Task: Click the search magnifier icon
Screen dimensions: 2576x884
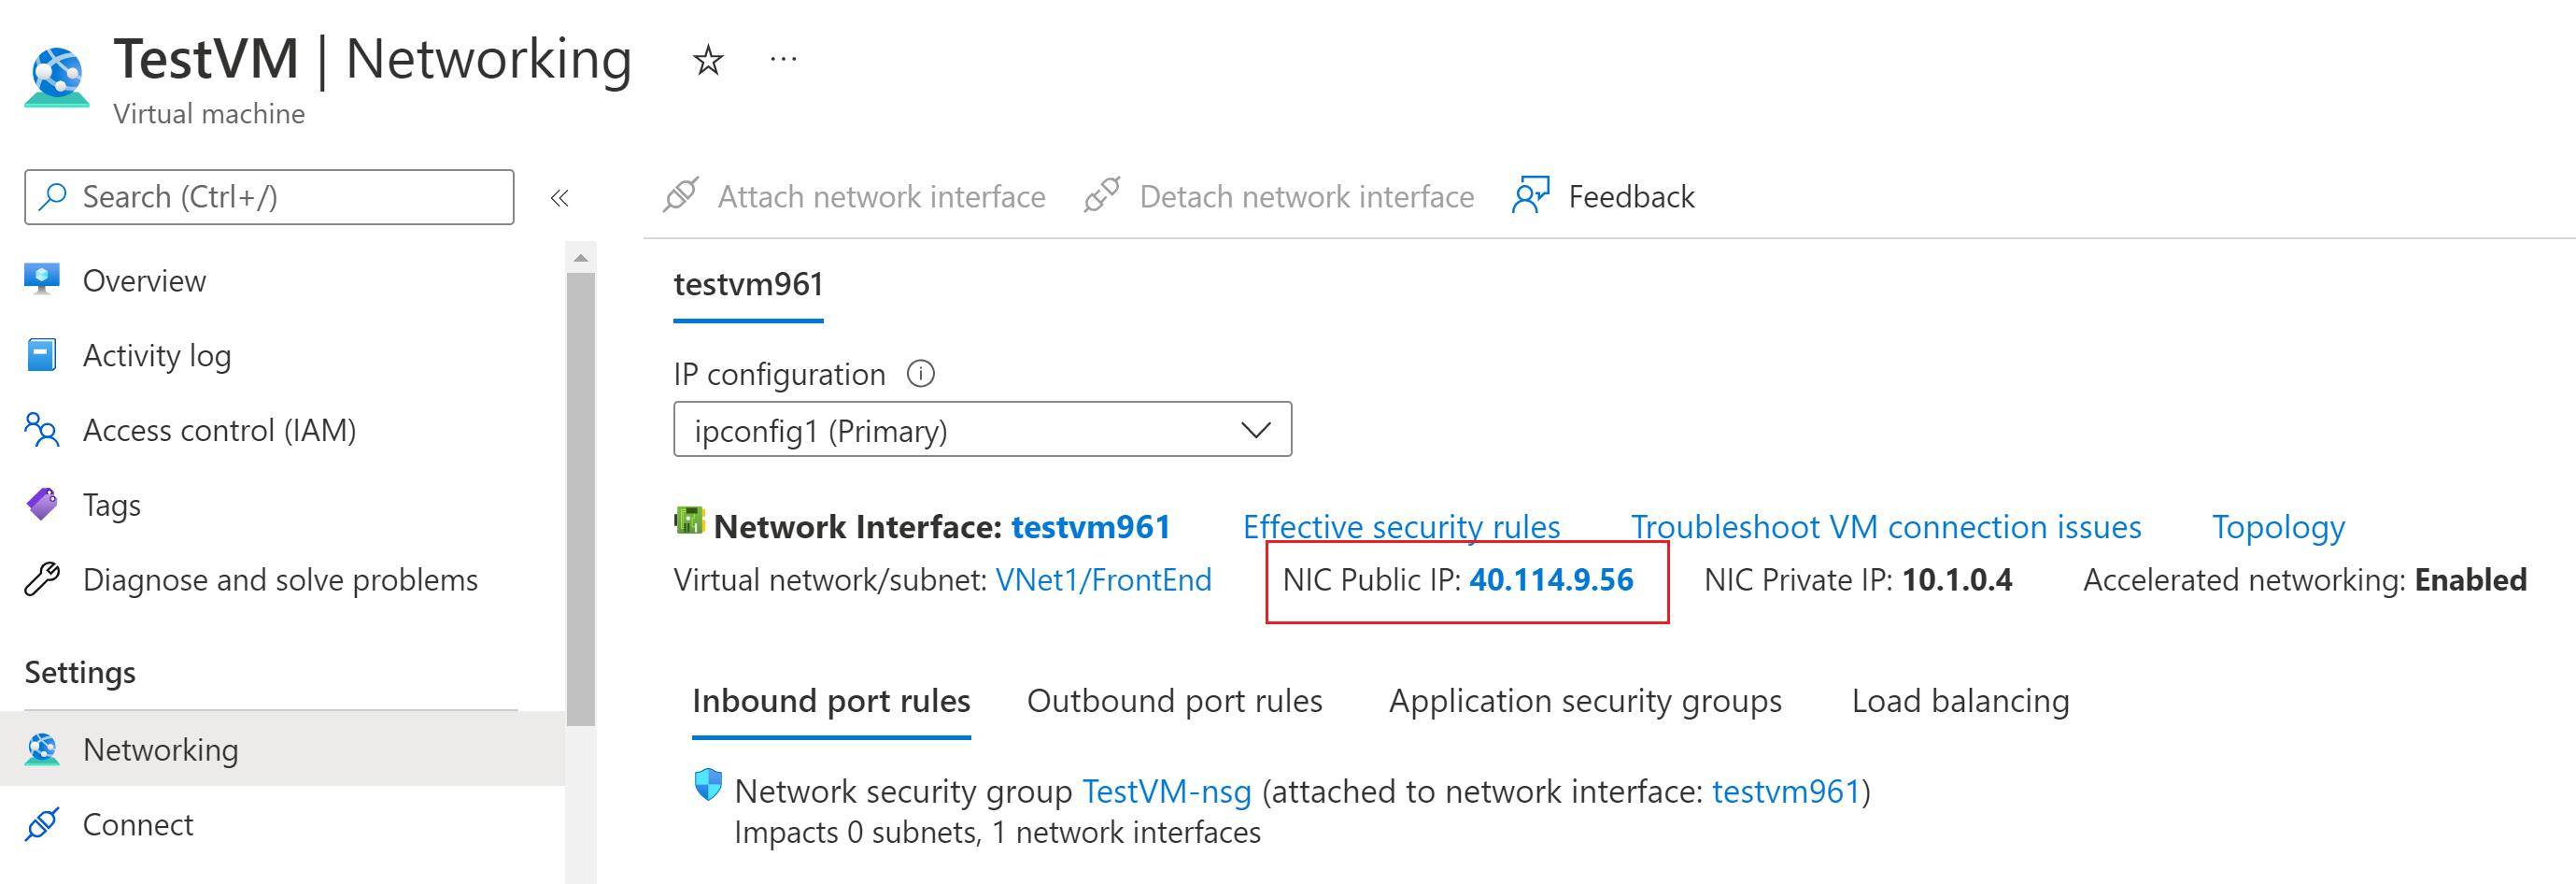Action: coord(52,196)
